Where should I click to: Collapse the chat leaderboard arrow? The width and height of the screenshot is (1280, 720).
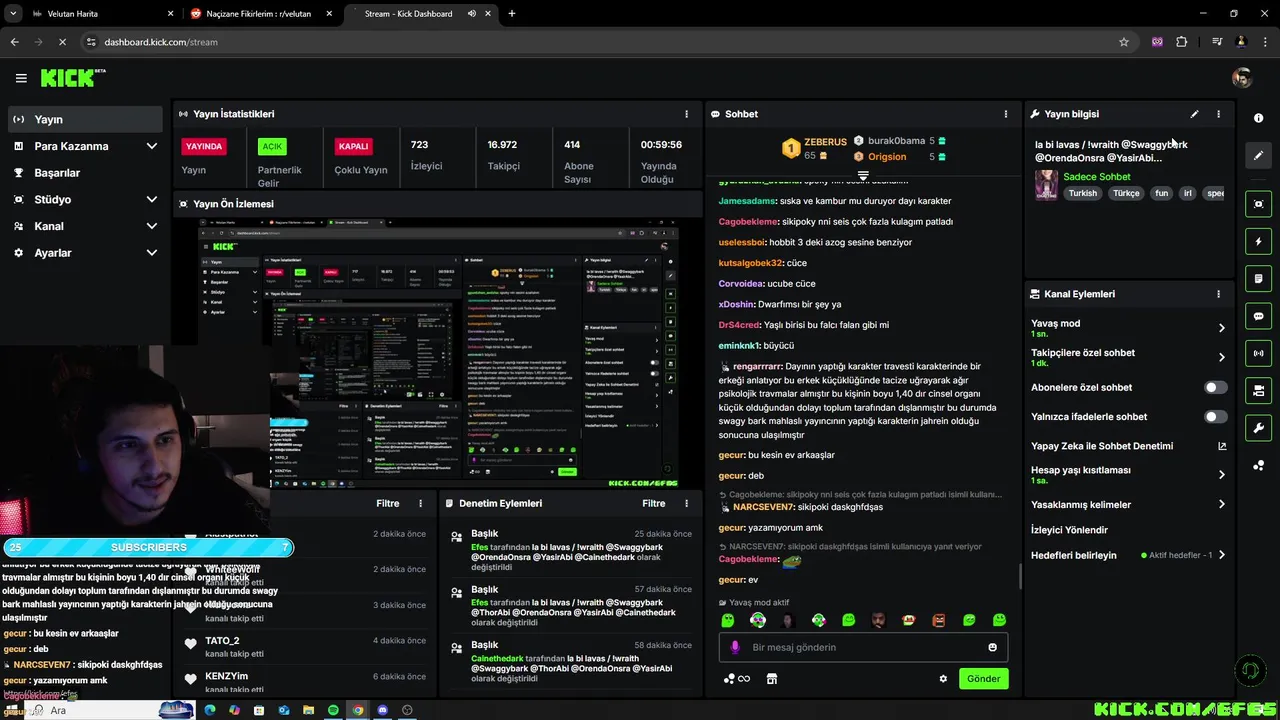(863, 175)
